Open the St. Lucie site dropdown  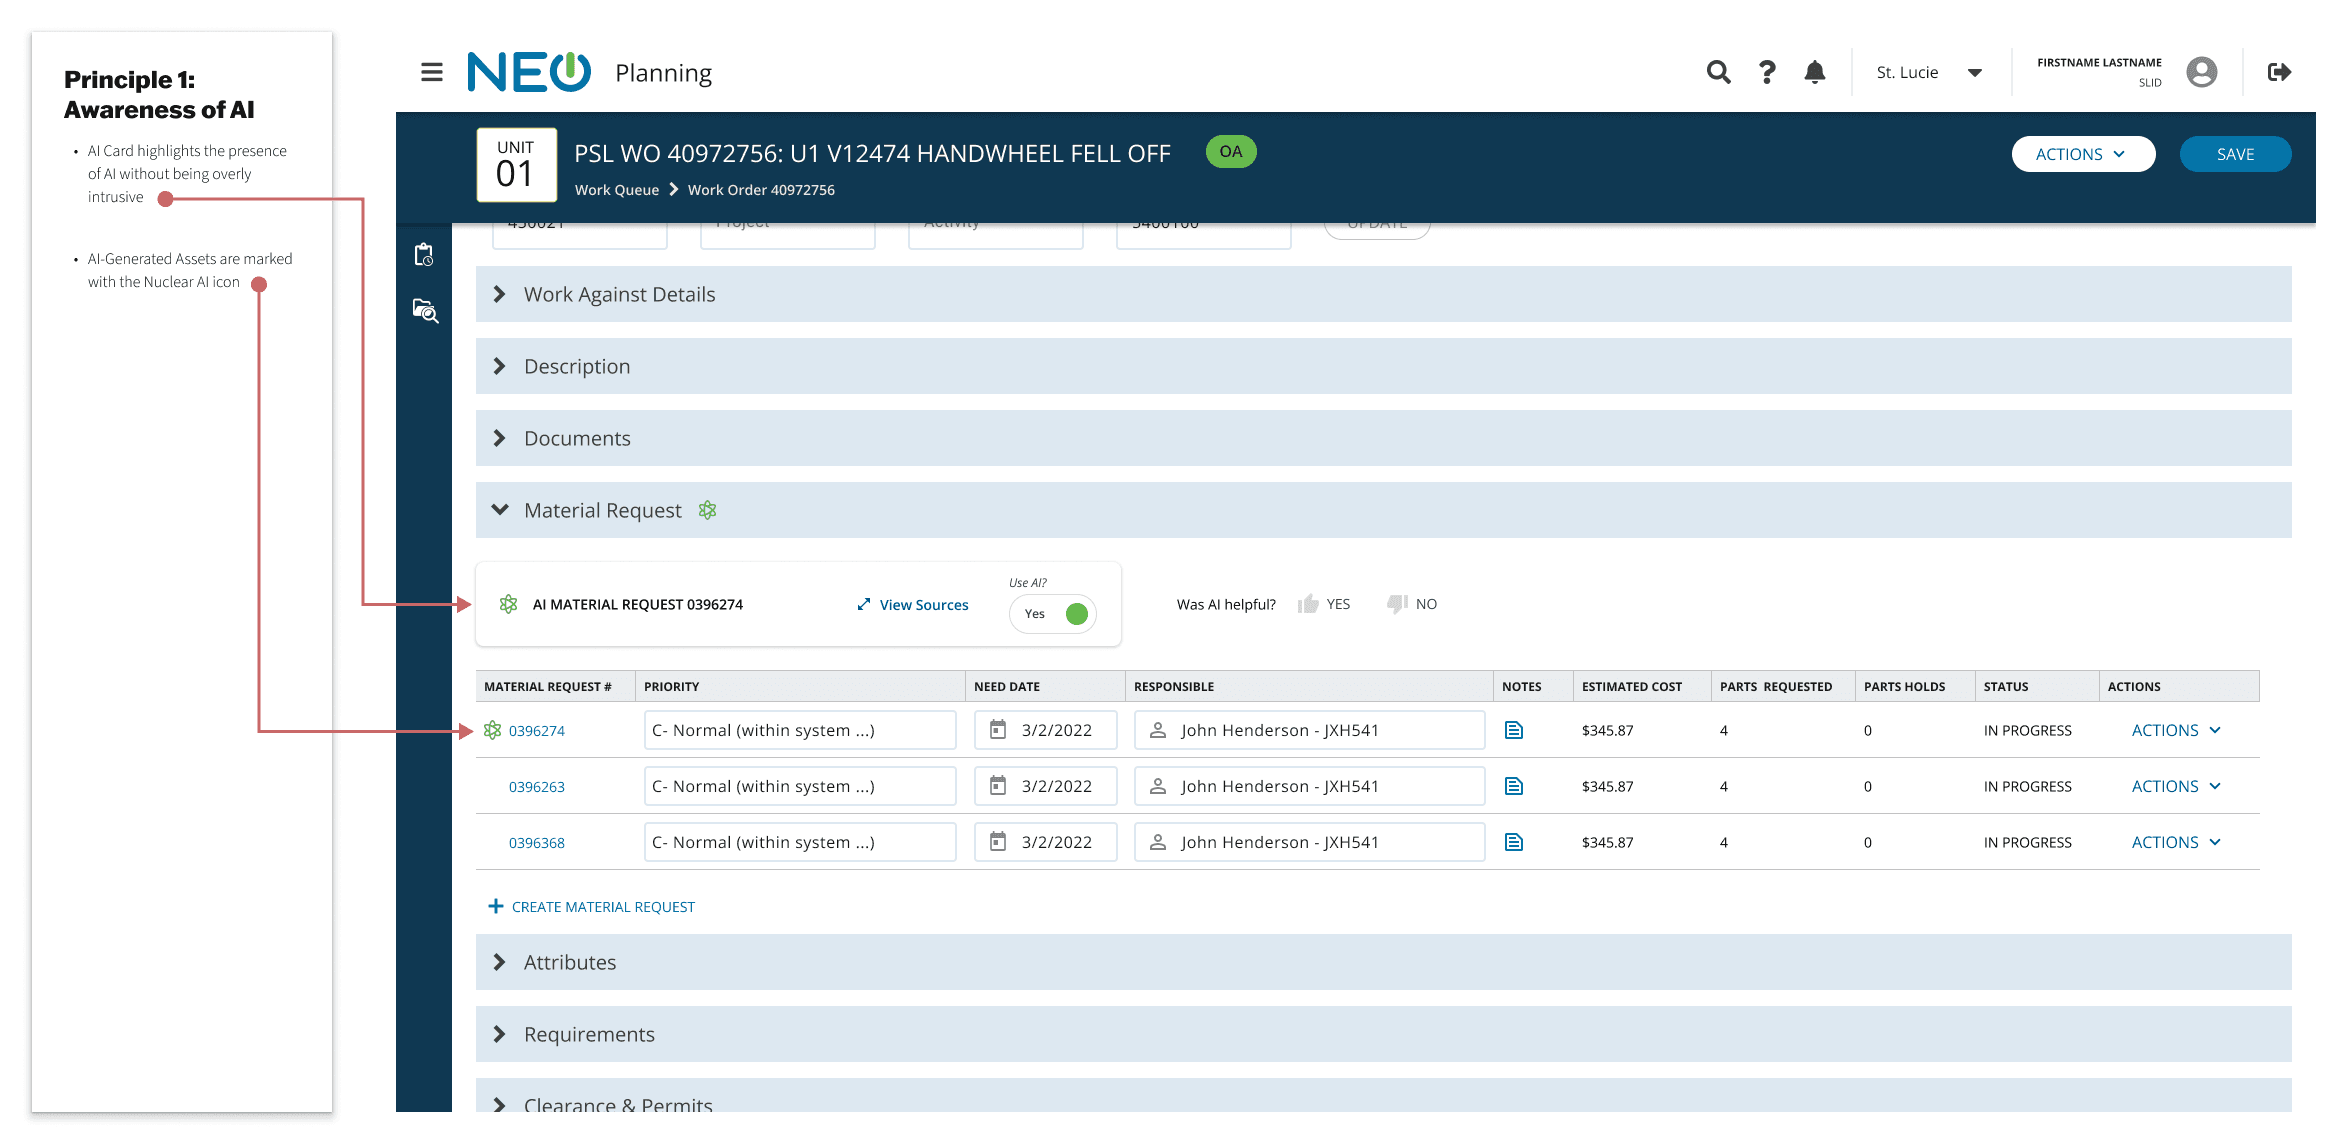(x=1928, y=72)
